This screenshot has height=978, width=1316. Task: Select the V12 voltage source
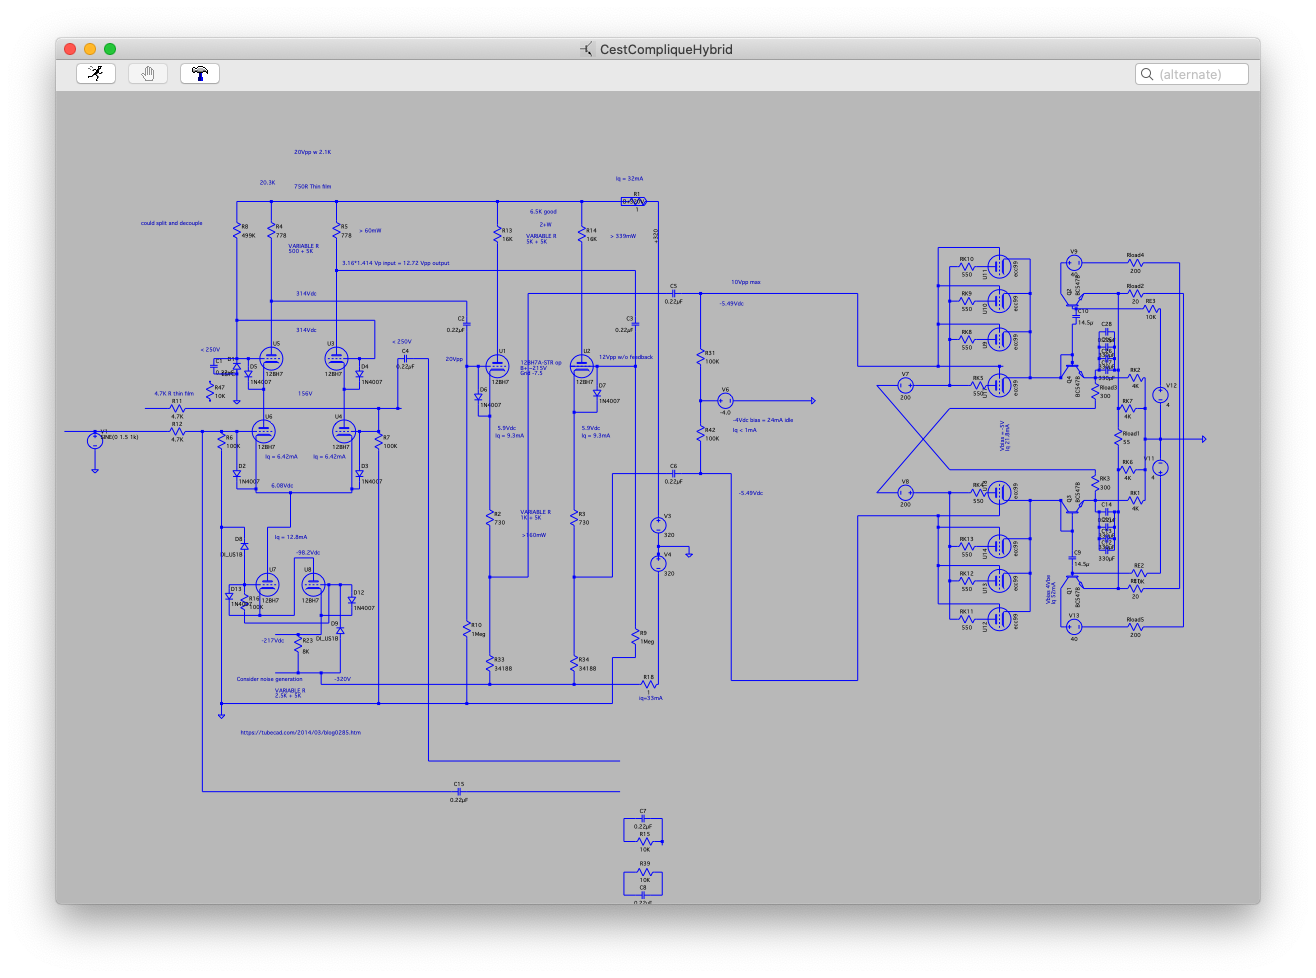(x=1161, y=395)
